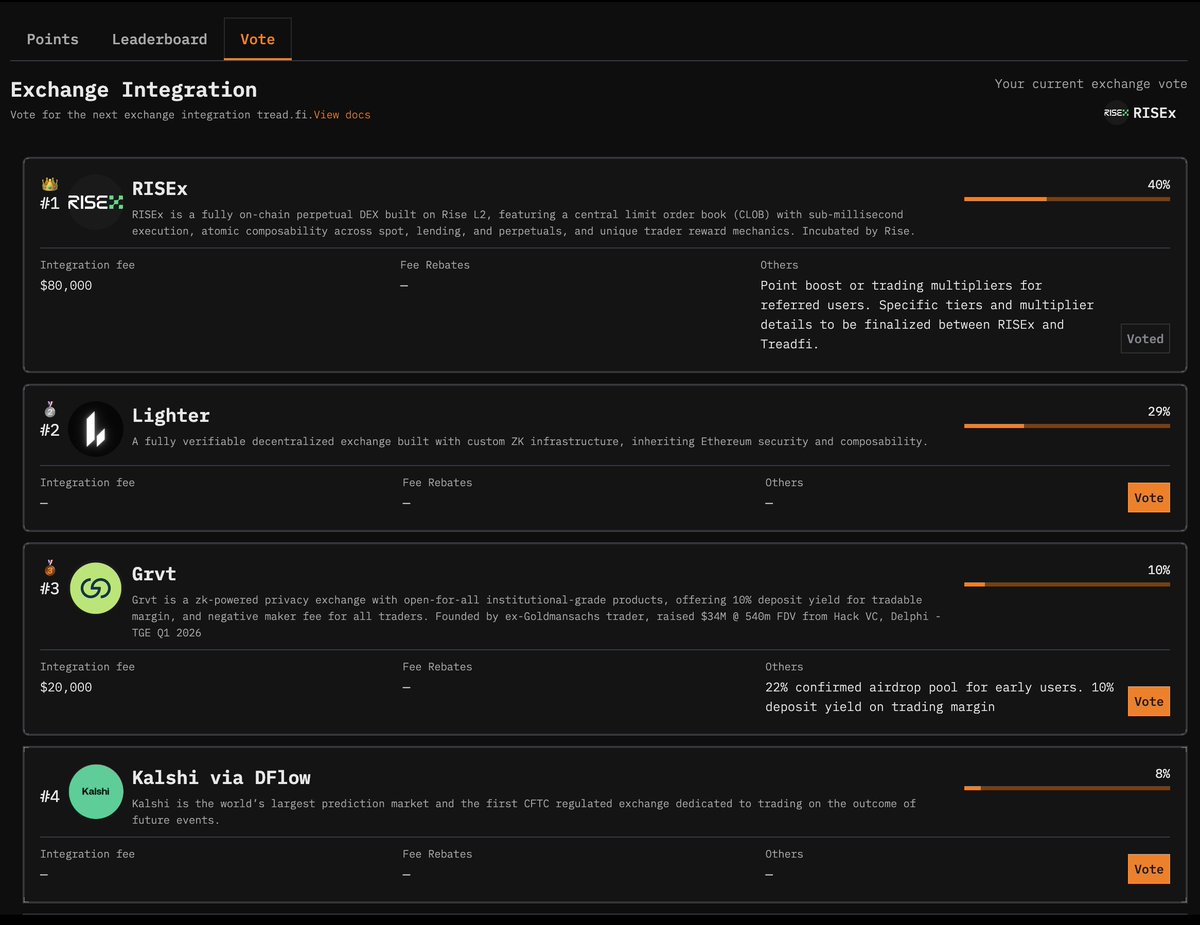
Task: Click the Lighter exchange logo
Action: point(95,428)
